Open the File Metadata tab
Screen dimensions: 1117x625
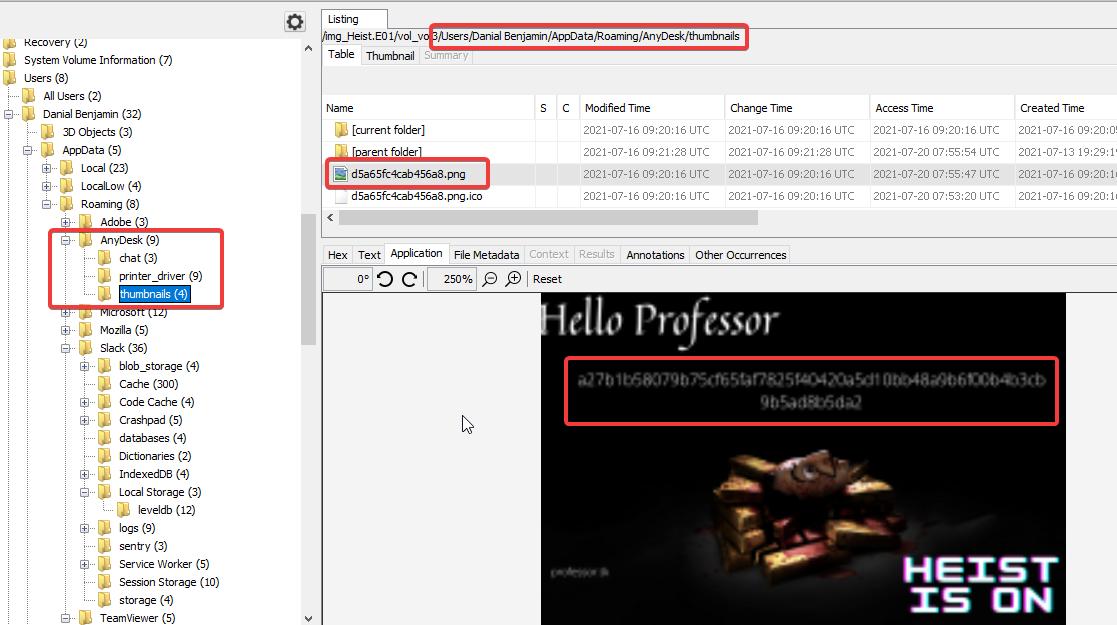click(486, 255)
